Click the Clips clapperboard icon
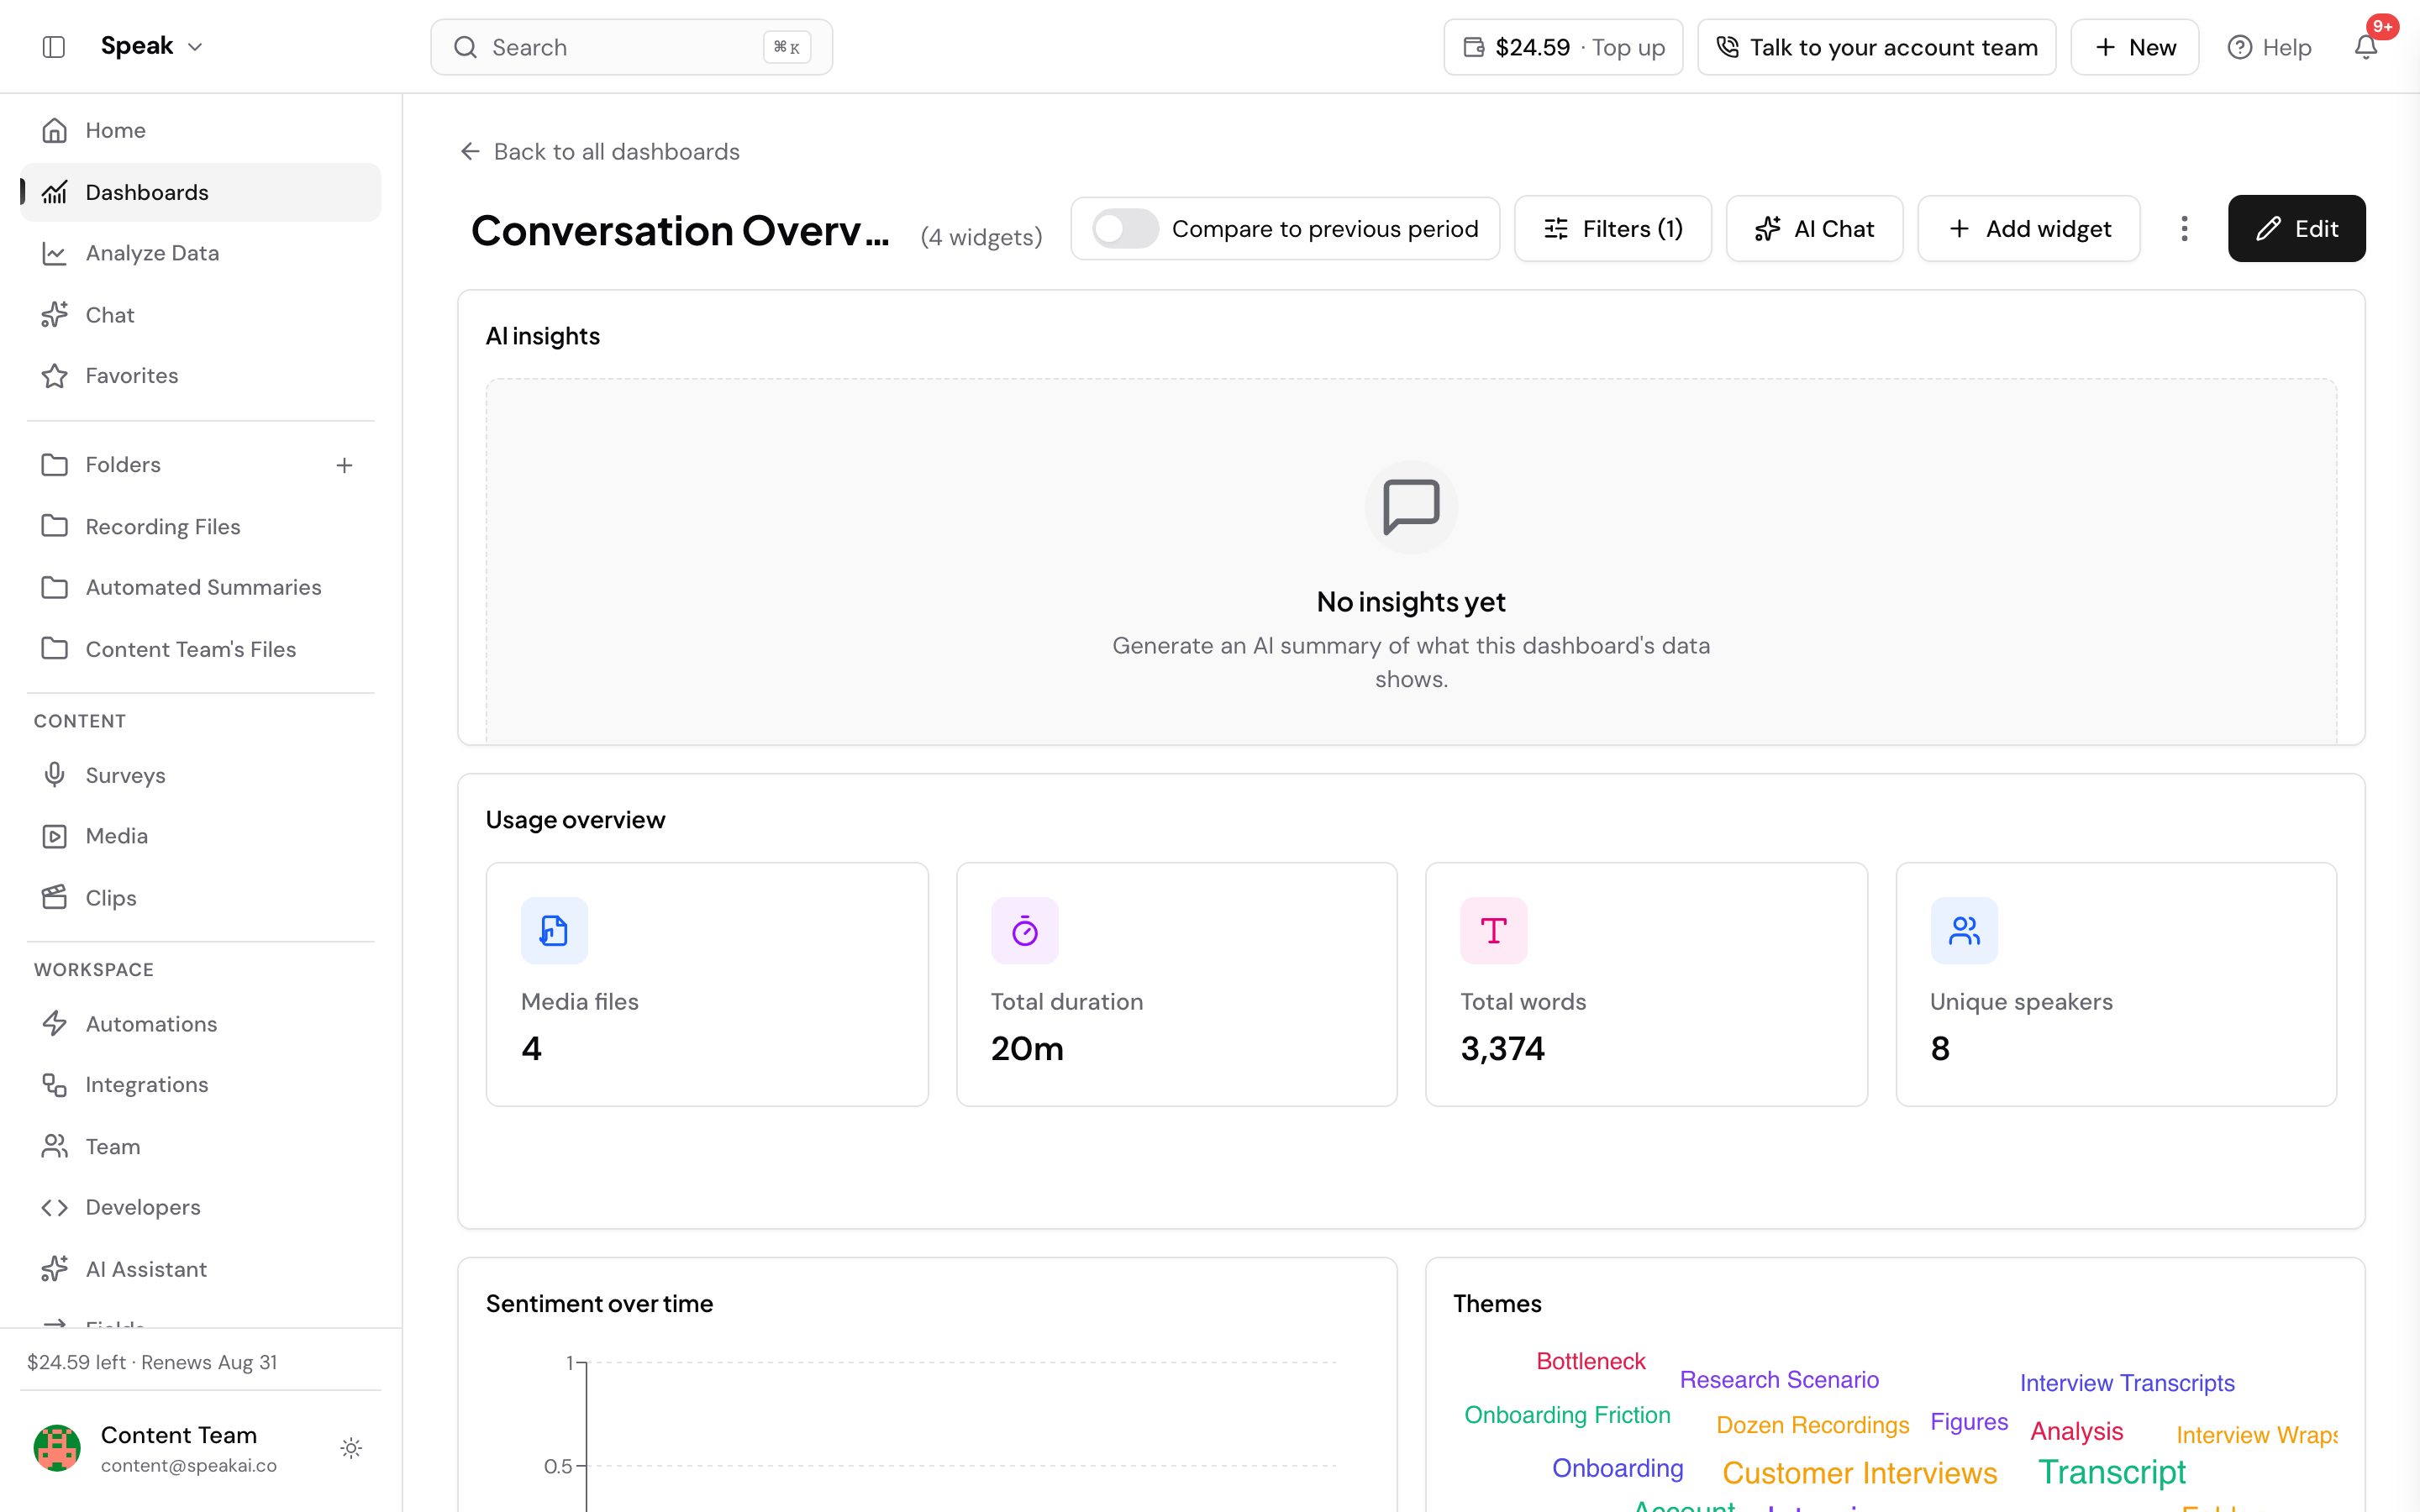The image size is (2420, 1512). (55, 898)
